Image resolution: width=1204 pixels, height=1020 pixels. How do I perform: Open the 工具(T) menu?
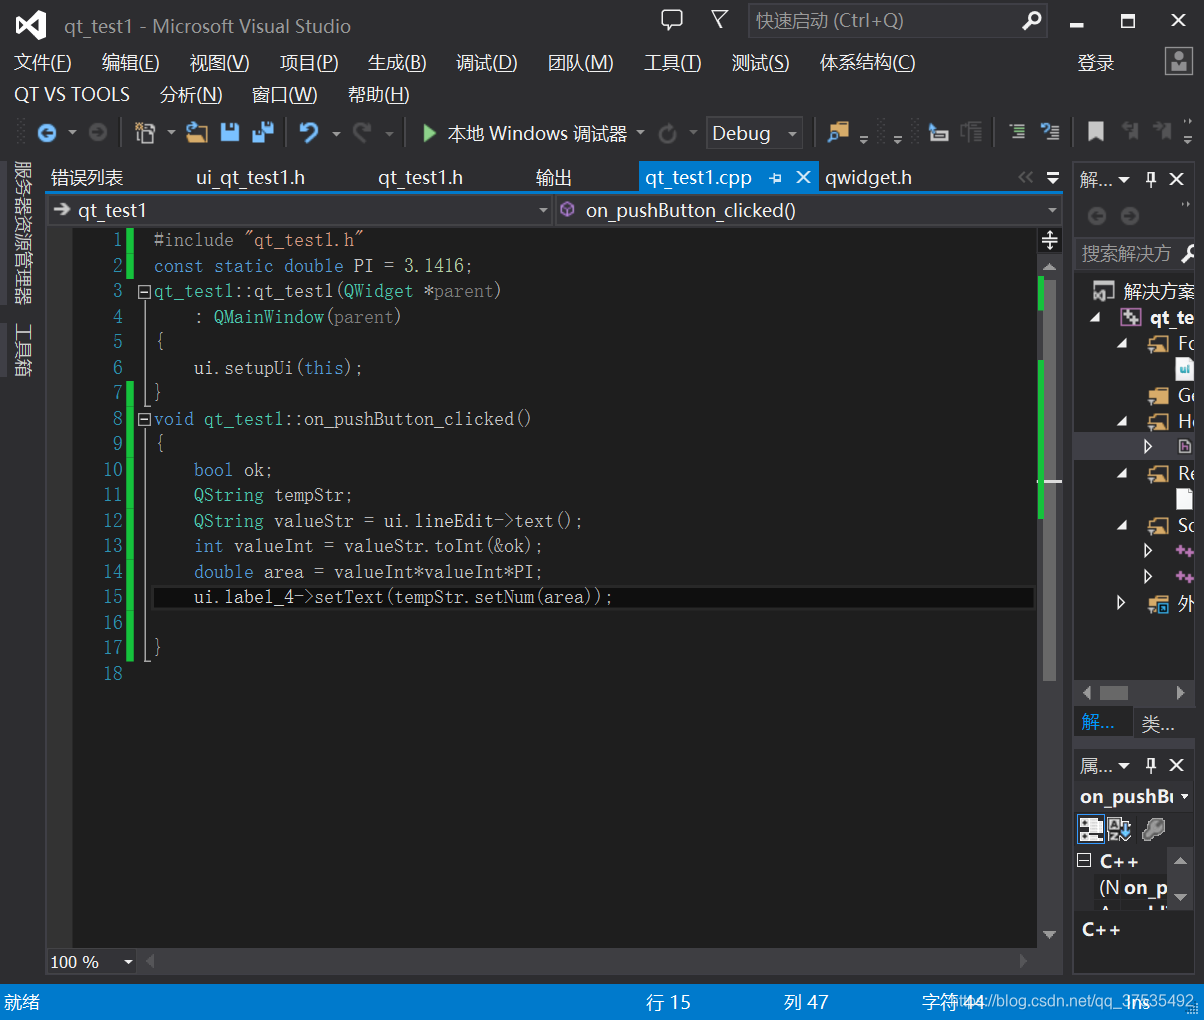coord(672,63)
